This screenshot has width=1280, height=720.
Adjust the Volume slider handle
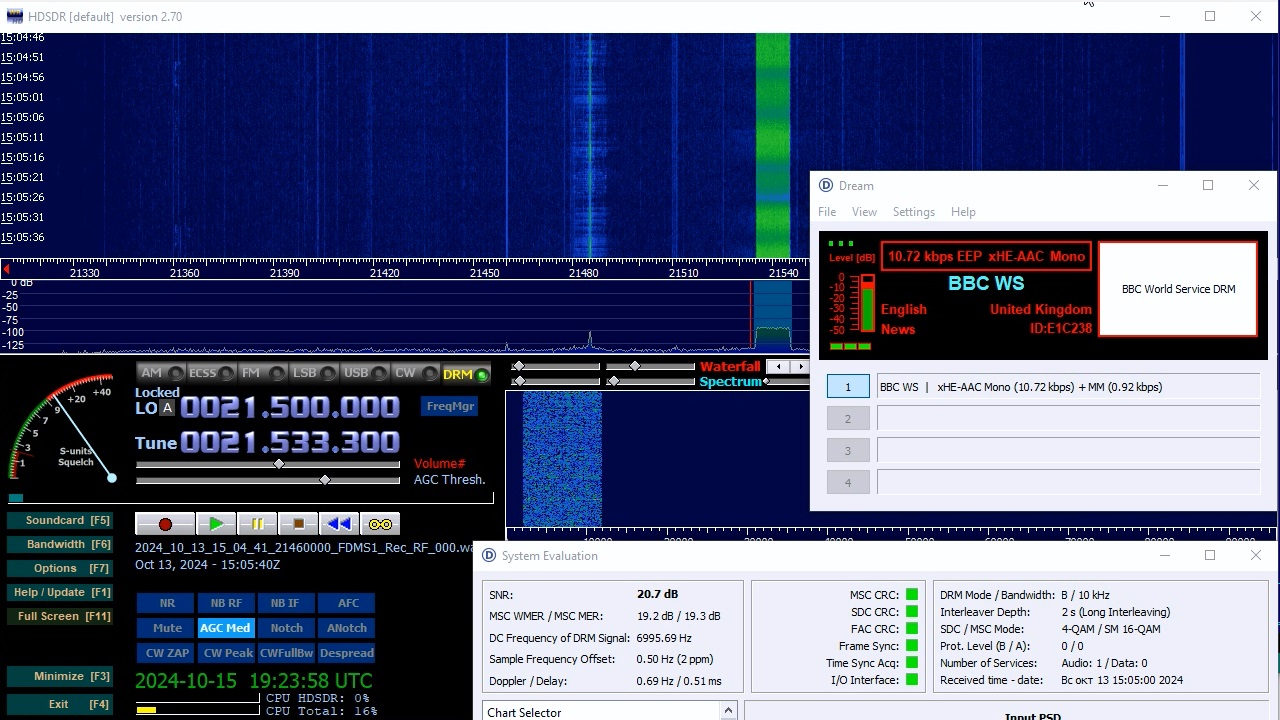tap(279, 464)
